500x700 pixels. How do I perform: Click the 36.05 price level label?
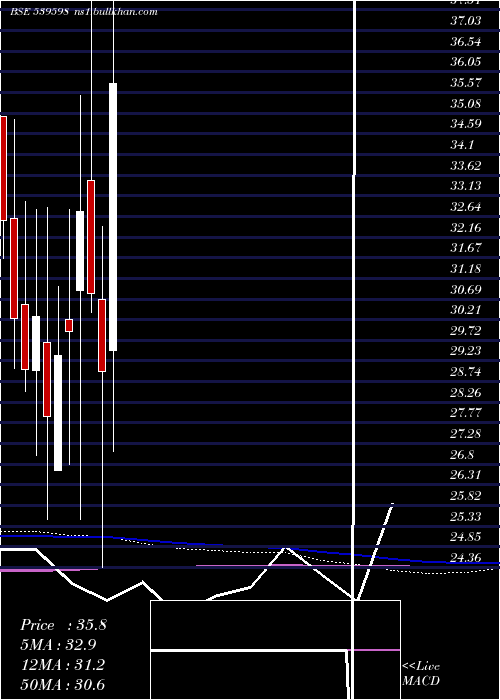coord(466,62)
